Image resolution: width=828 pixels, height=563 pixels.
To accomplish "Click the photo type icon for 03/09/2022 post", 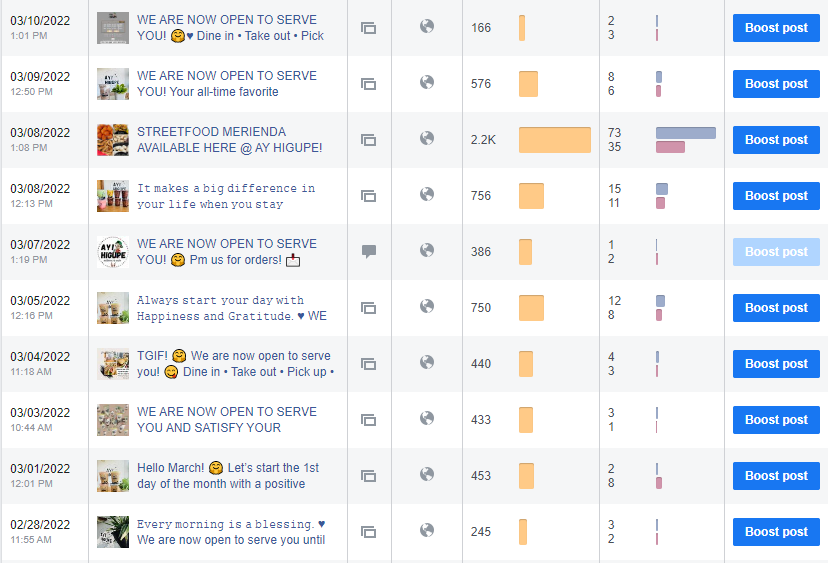I will 368,84.
